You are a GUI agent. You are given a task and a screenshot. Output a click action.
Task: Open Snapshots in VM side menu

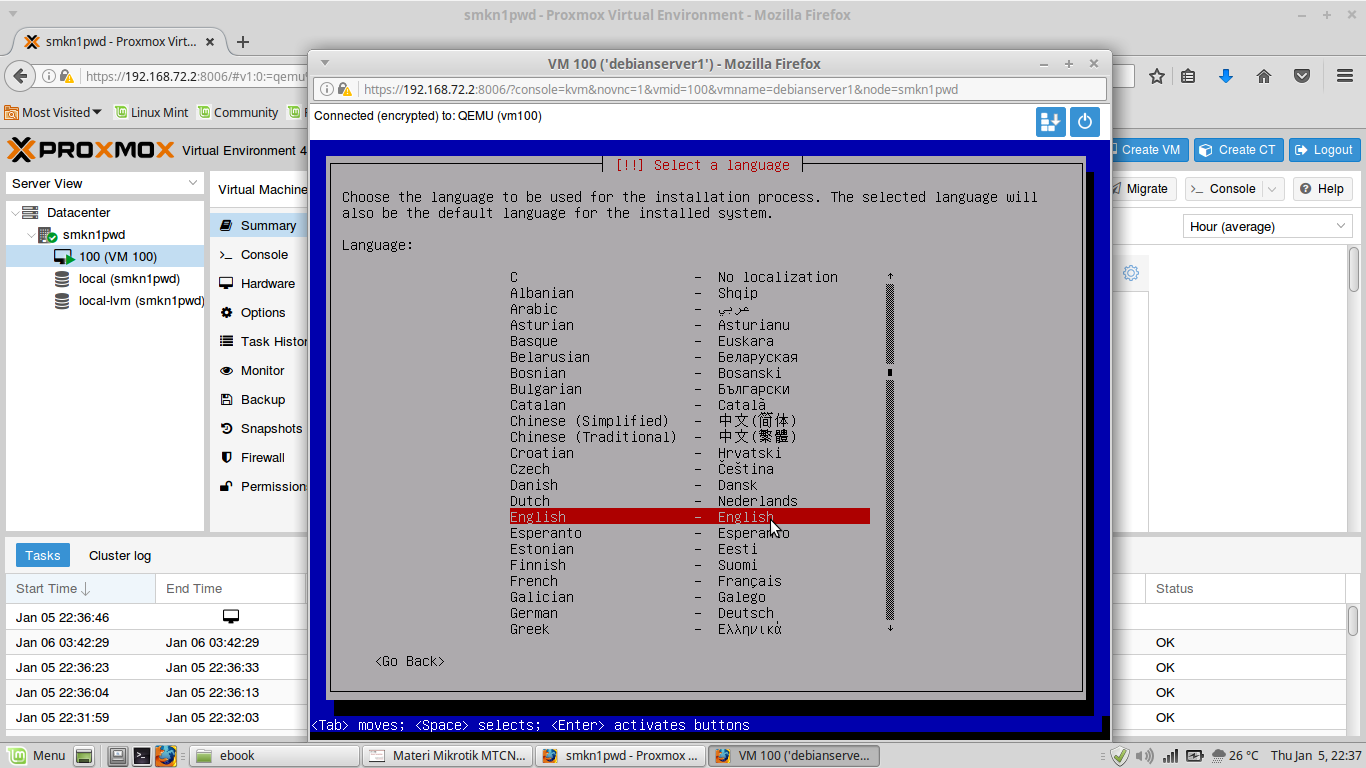coord(260,429)
